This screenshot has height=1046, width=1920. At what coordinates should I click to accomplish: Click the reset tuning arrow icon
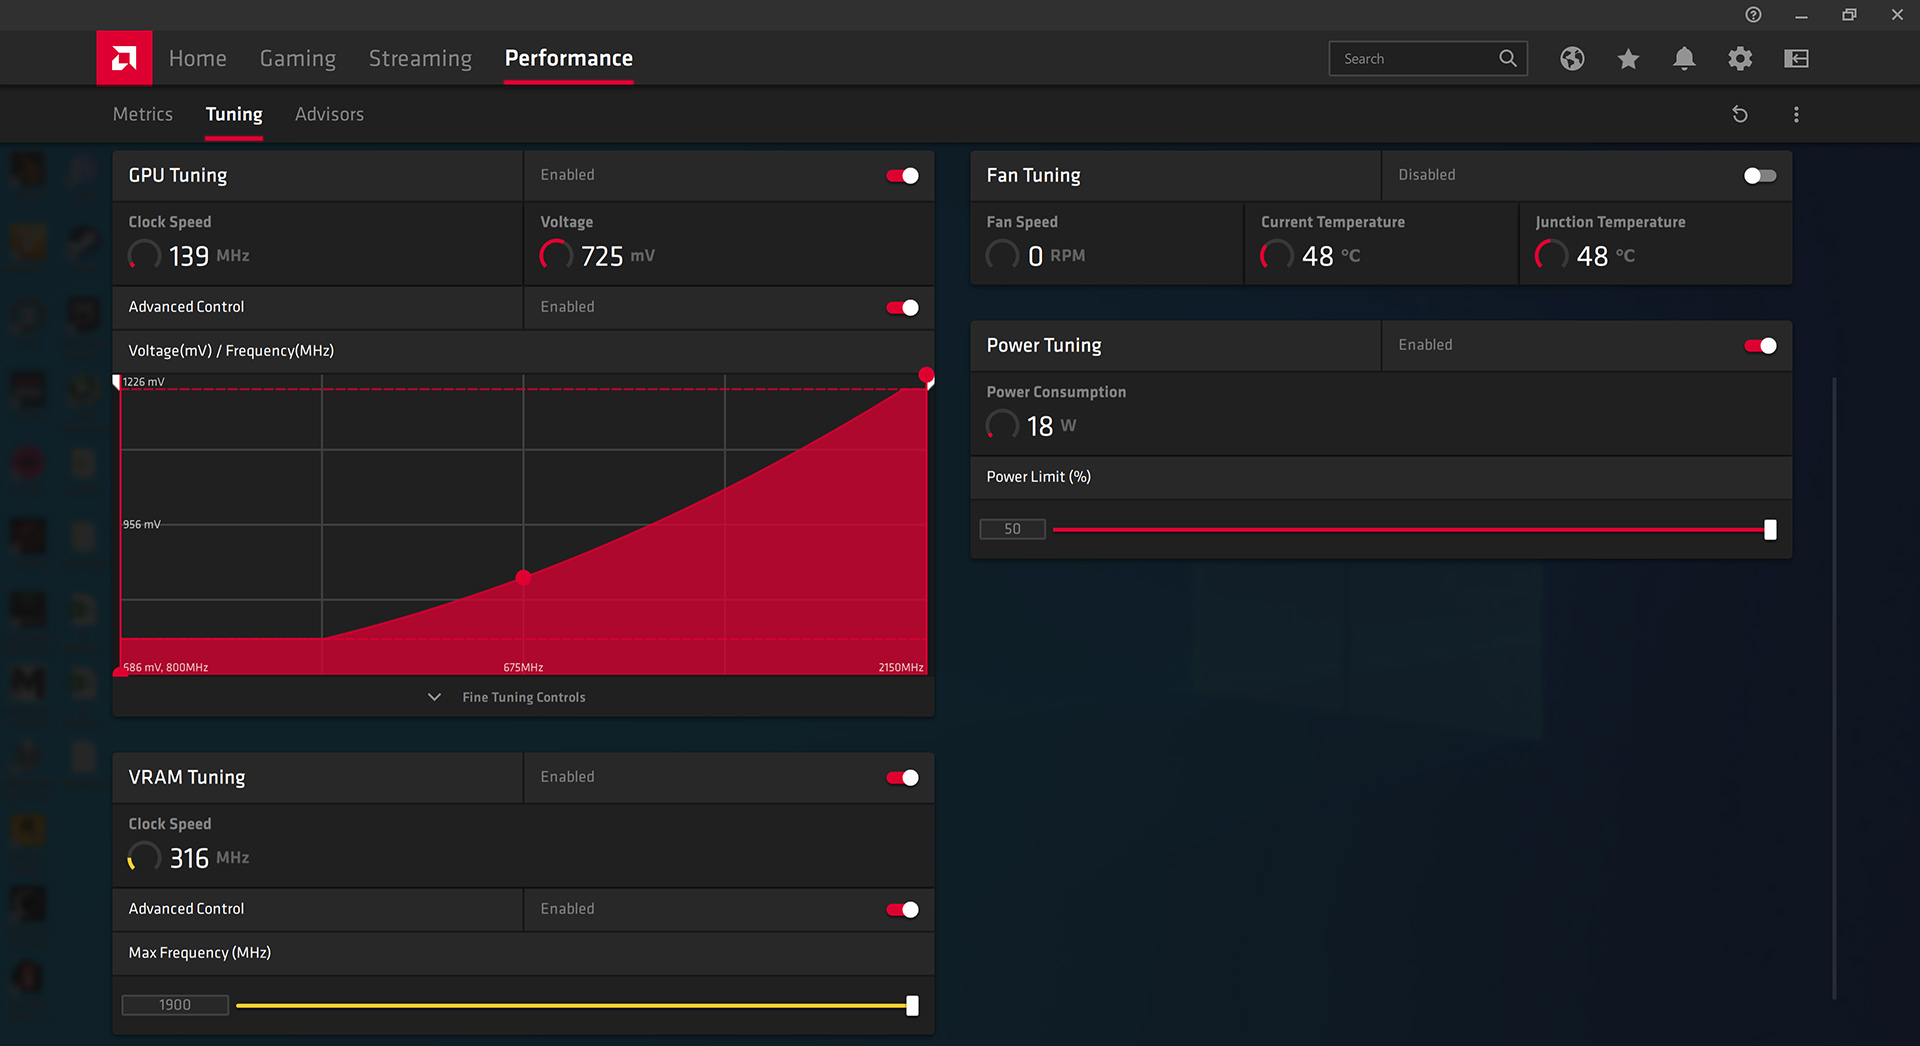[x=1740, y=114]
